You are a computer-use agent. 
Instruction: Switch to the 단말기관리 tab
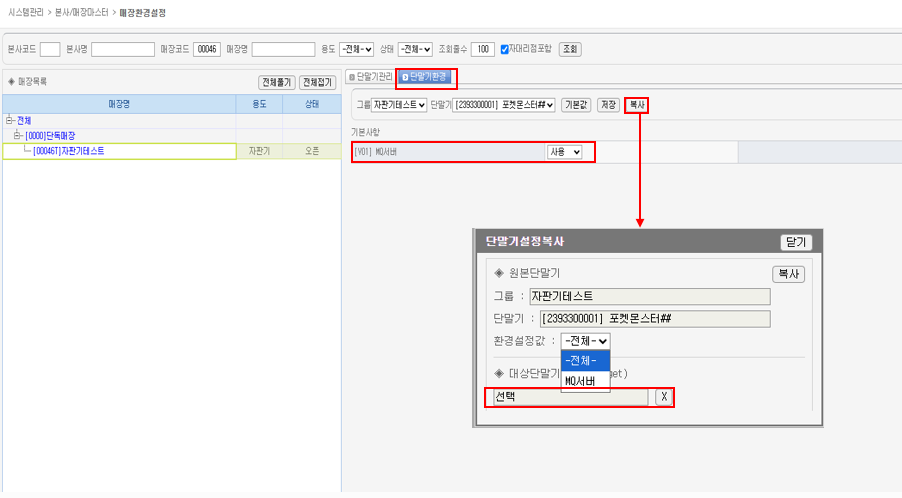click(x=370, y=76)
